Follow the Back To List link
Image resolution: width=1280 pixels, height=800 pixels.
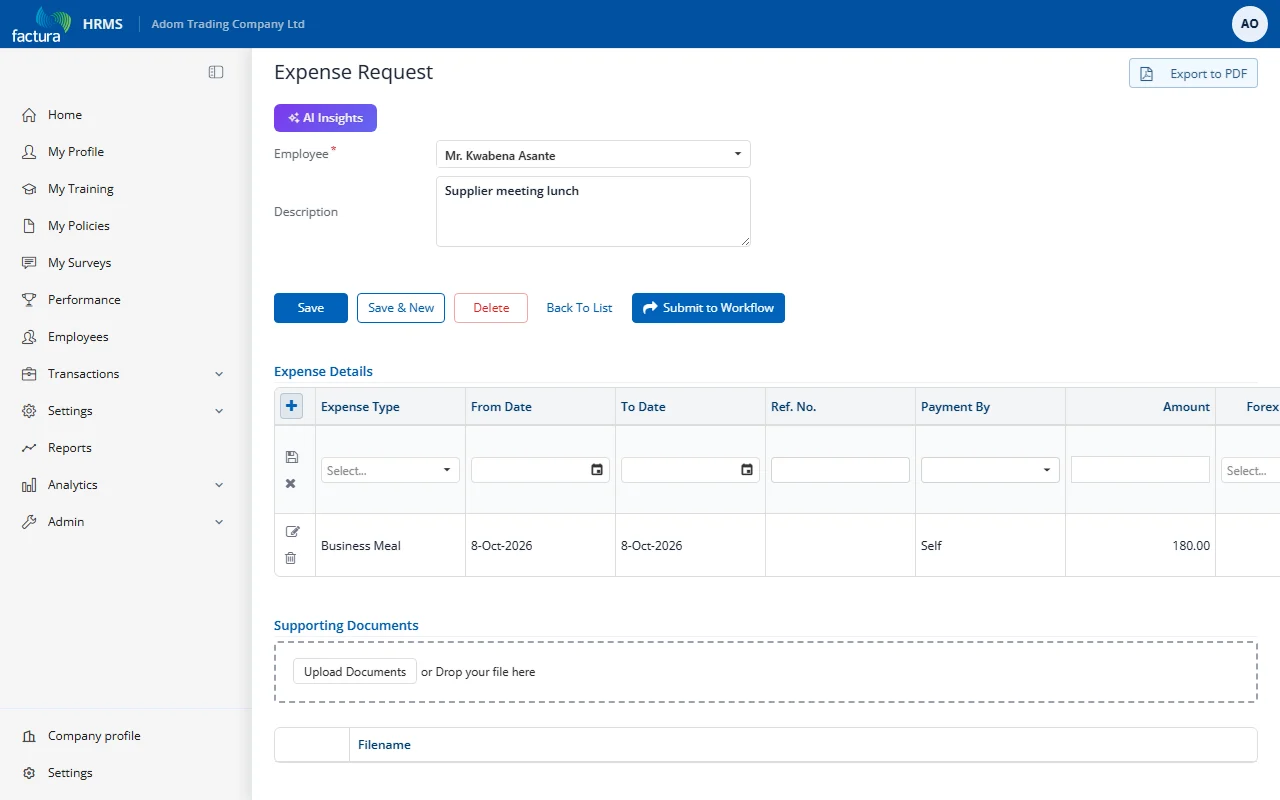pos(579,308)
